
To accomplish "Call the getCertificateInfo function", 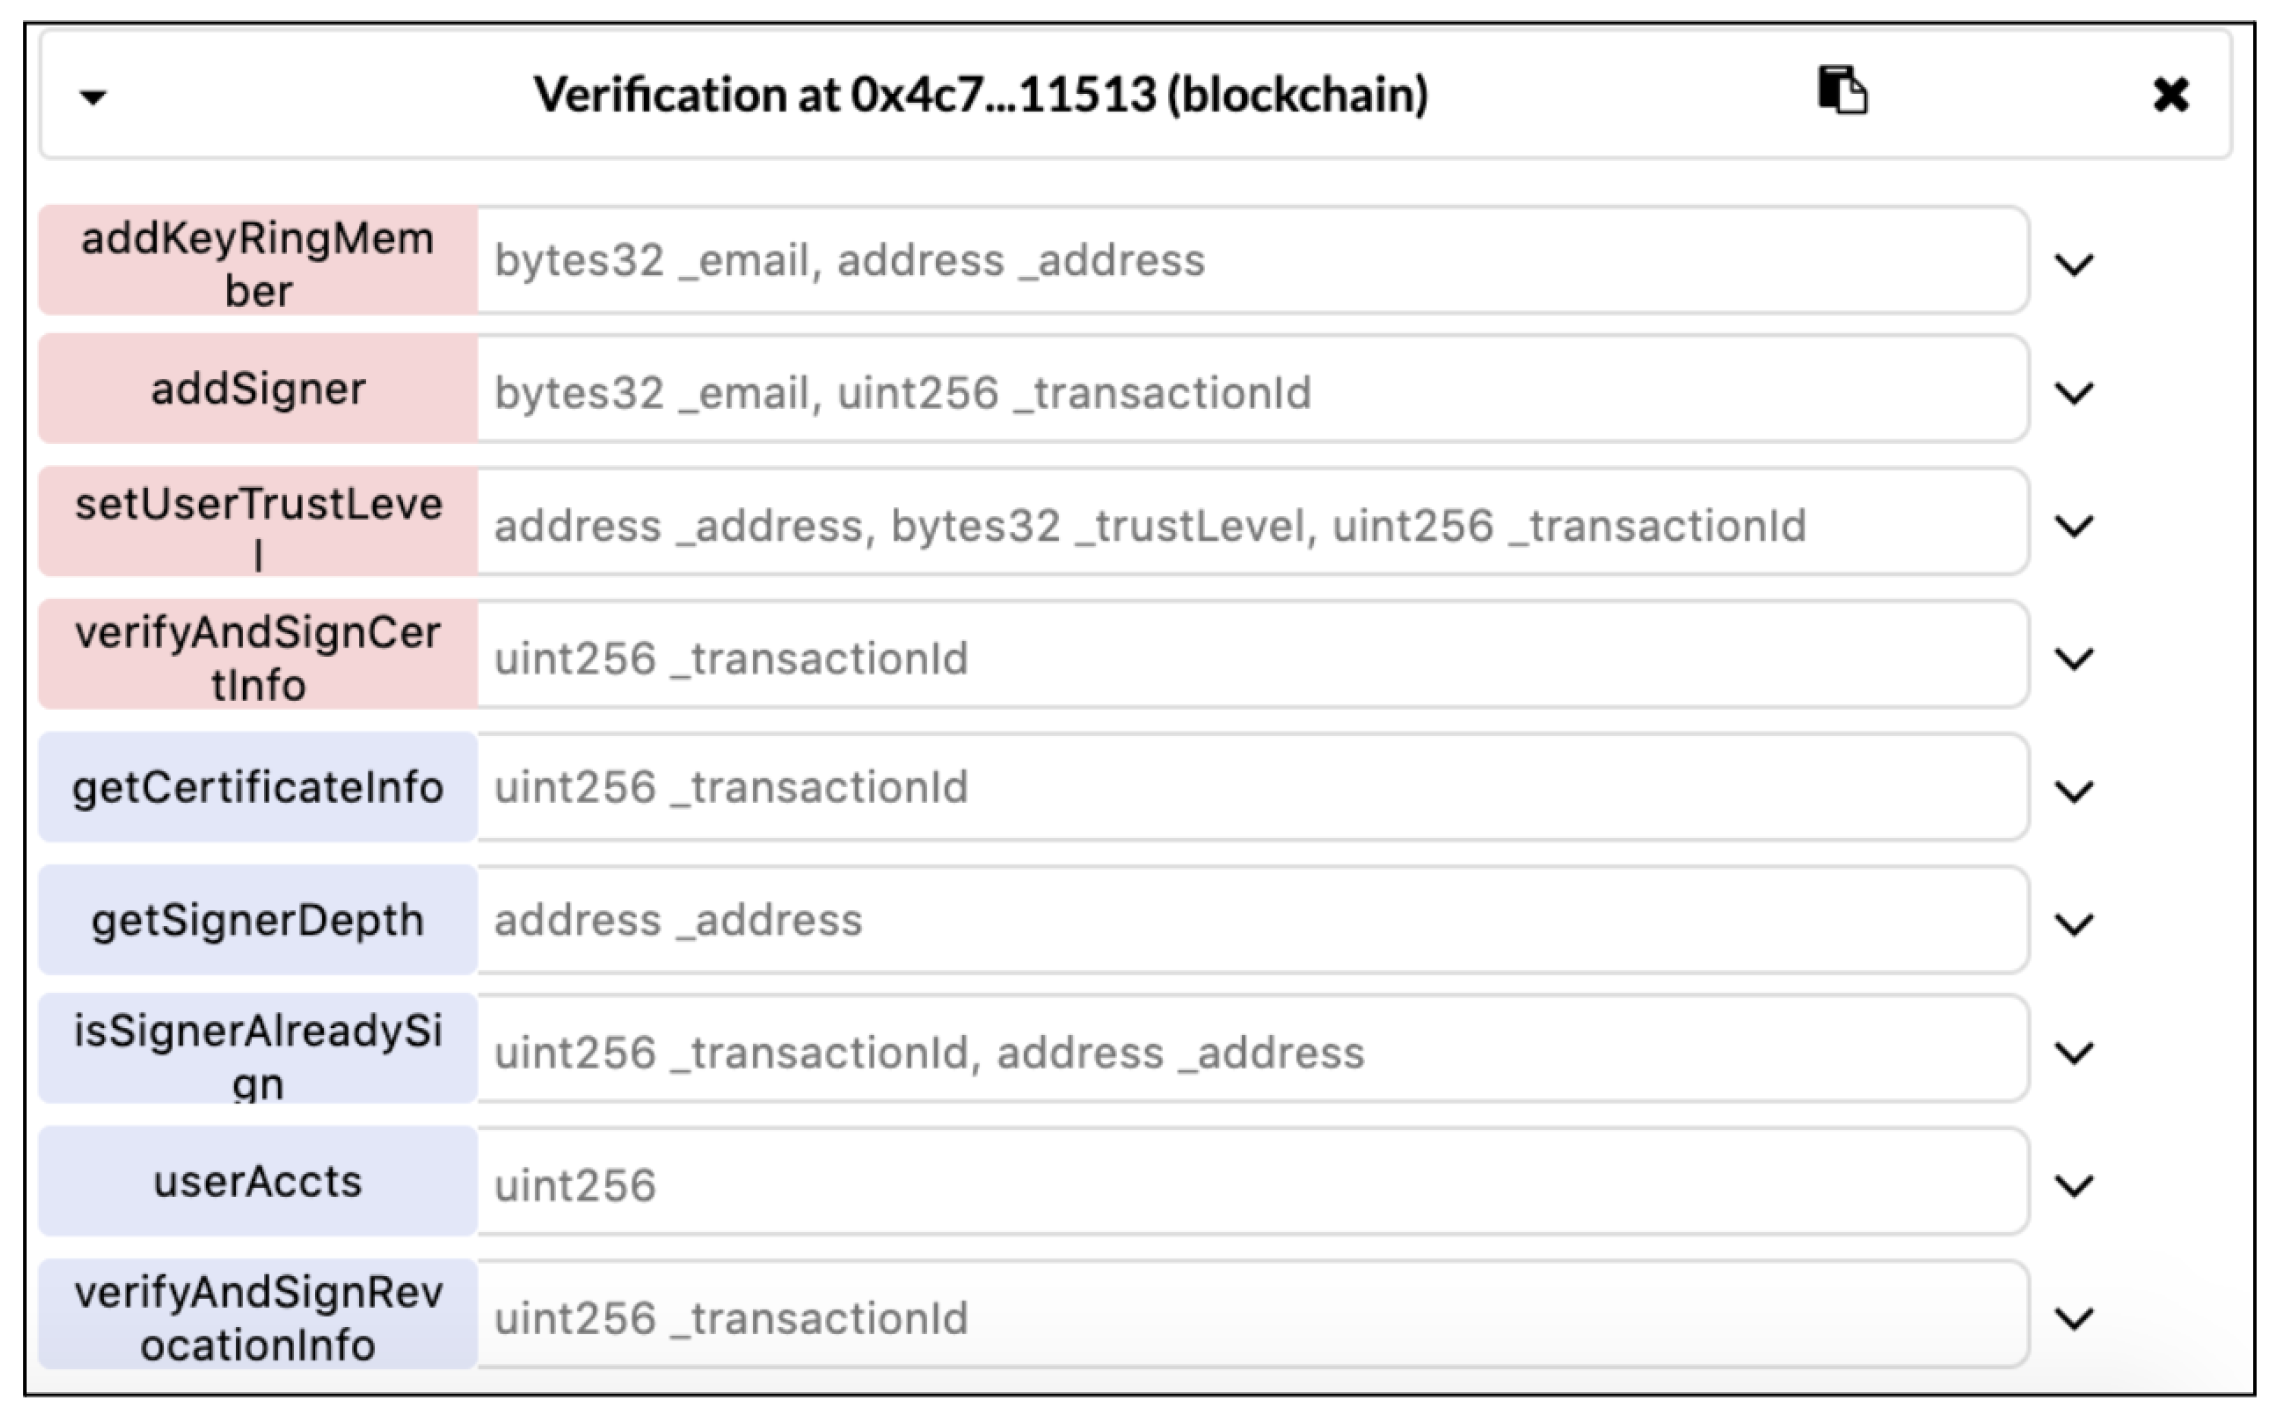I will click(x=258, y=788).
